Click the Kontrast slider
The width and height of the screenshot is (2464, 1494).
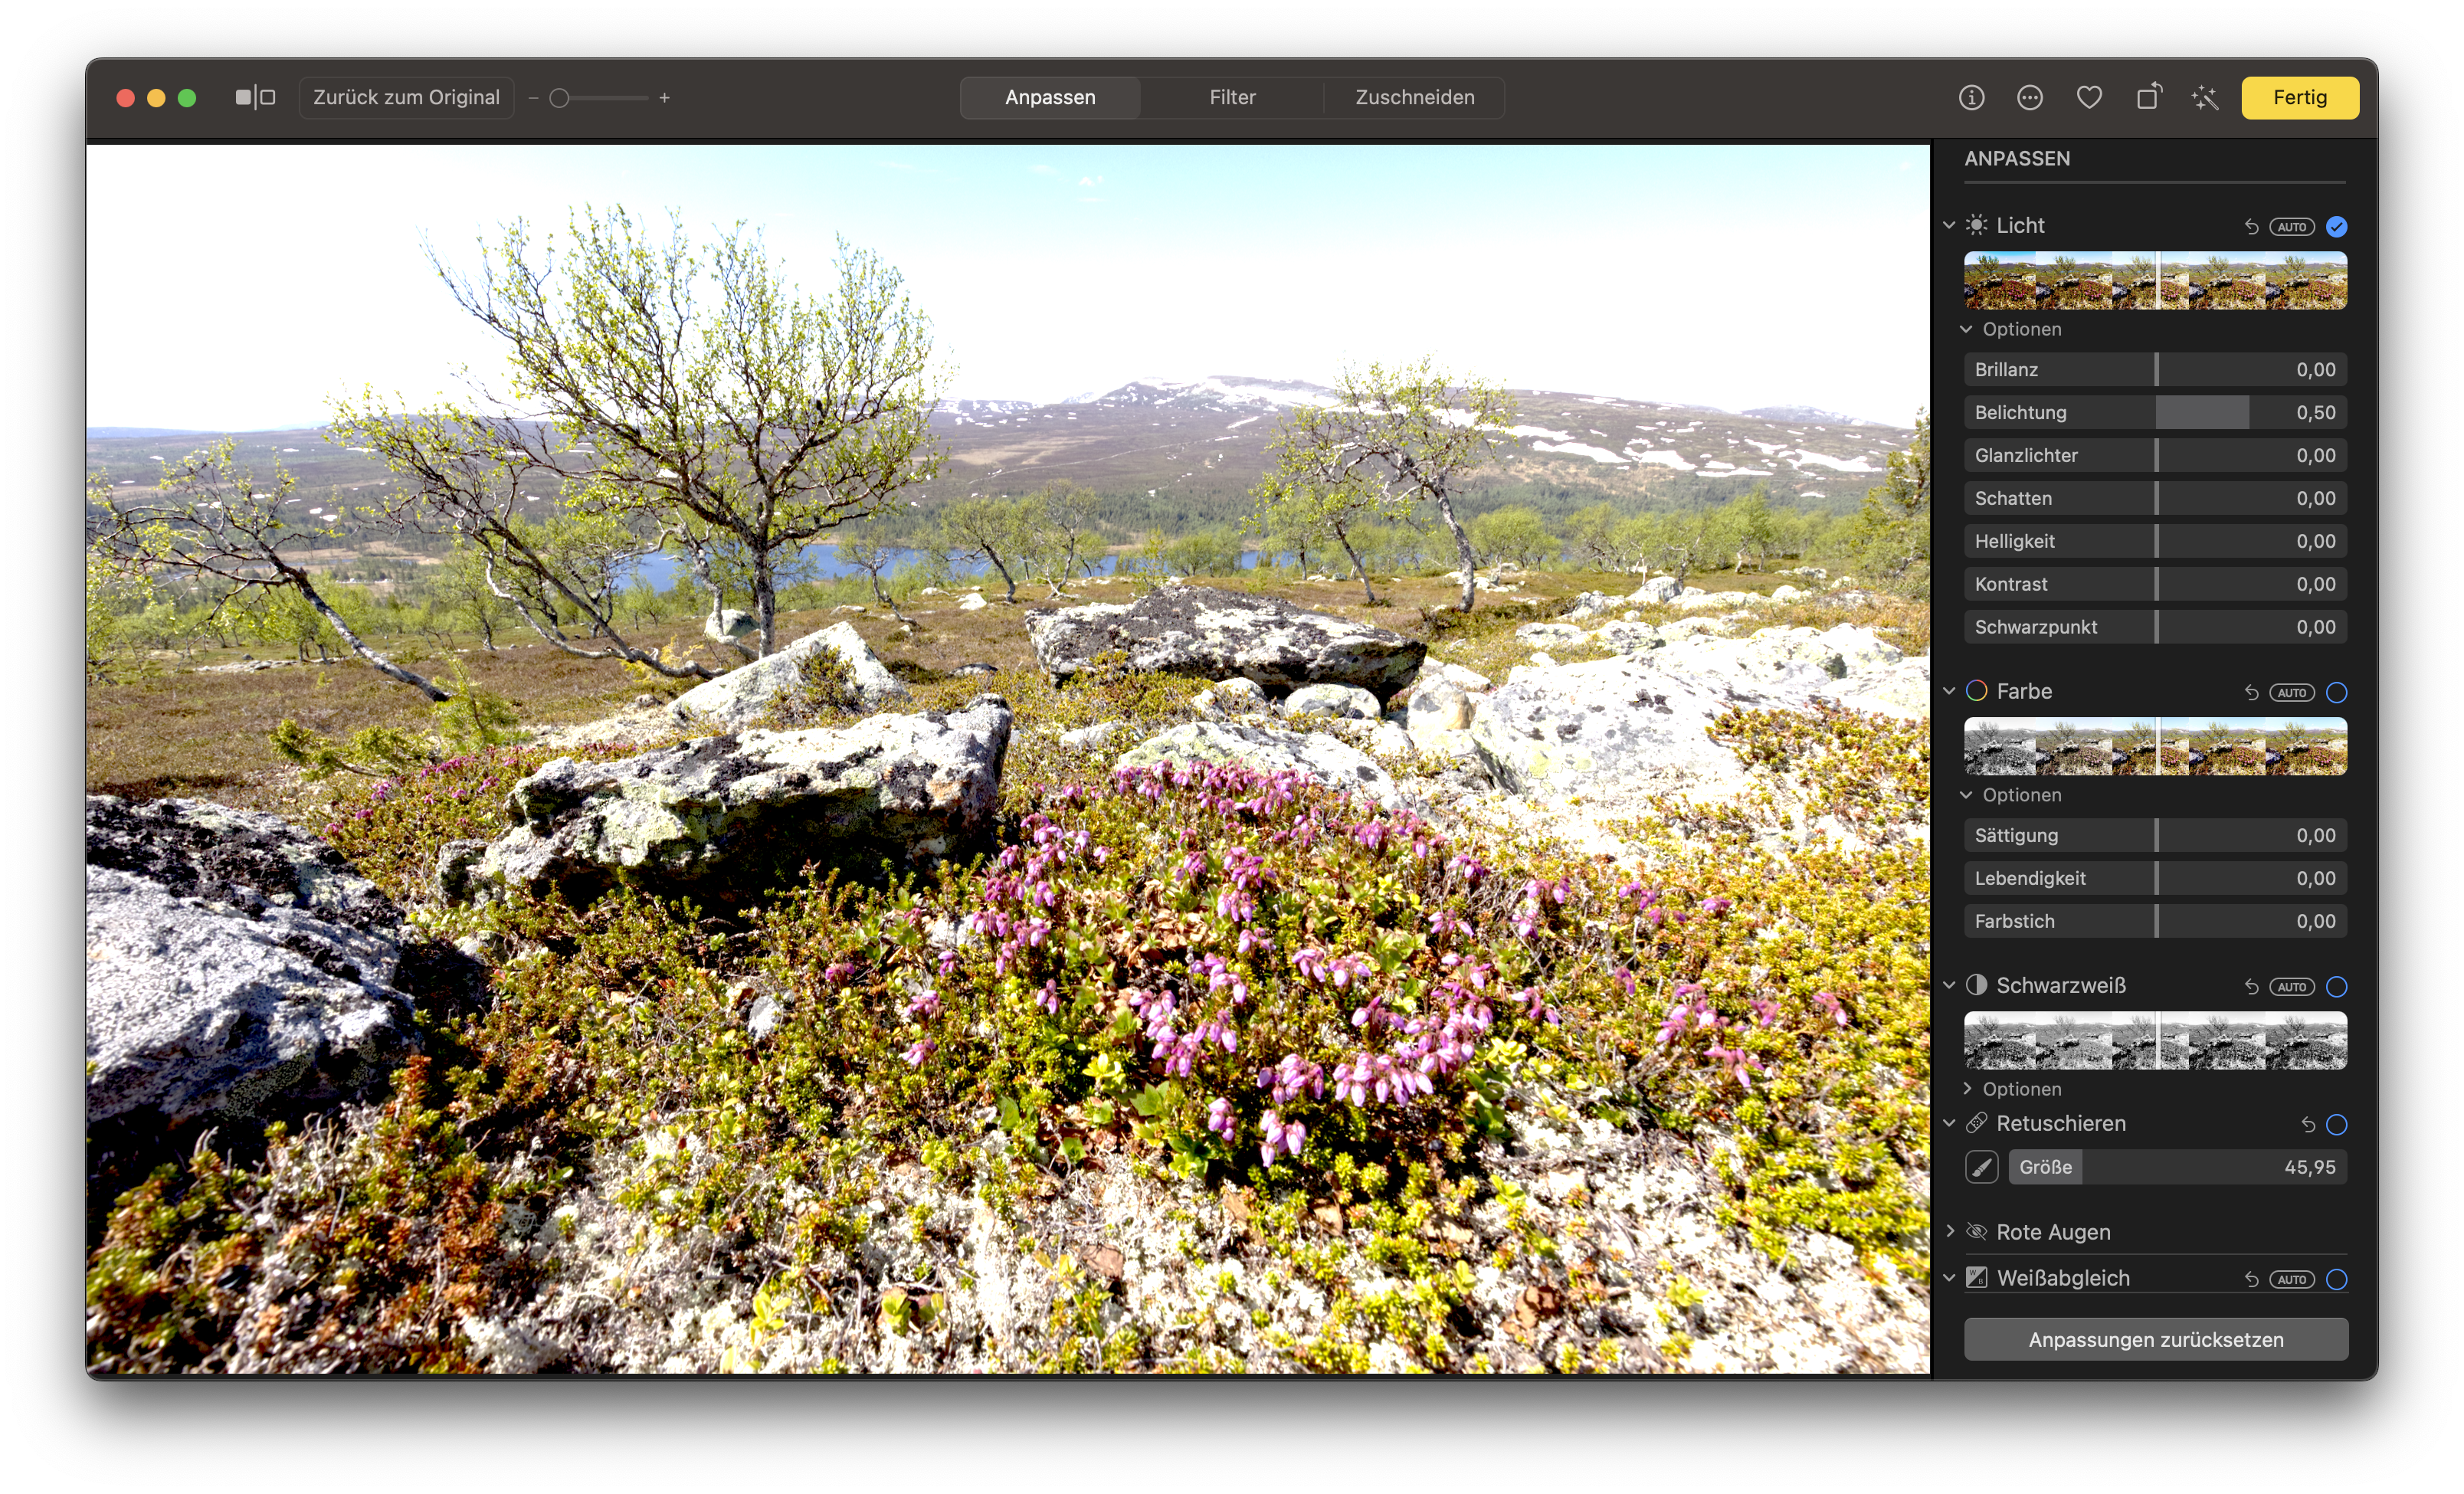(2155, 584)
